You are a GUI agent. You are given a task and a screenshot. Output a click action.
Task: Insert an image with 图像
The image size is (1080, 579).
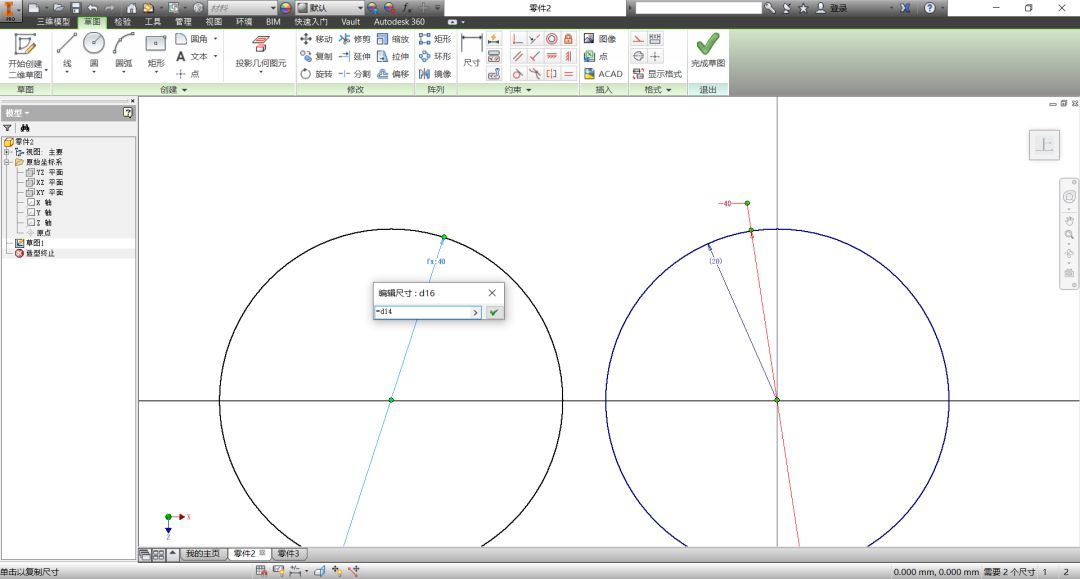600,39
